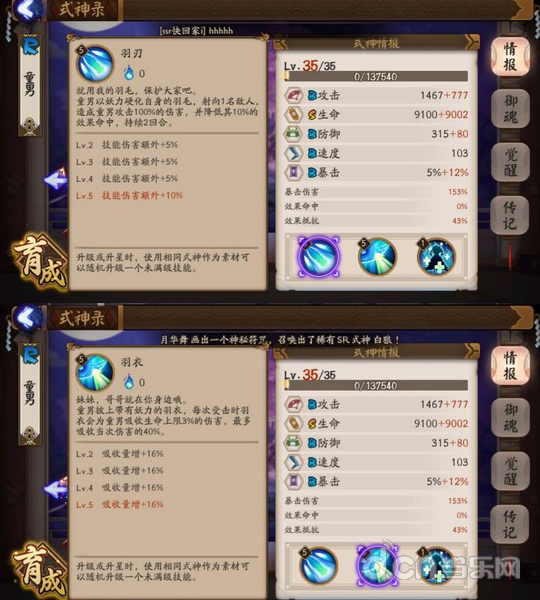The height and width of the screenshot is (600, 540).
Task: Open the 御魂 tab in top screen
Action: [x=510, y=109]
